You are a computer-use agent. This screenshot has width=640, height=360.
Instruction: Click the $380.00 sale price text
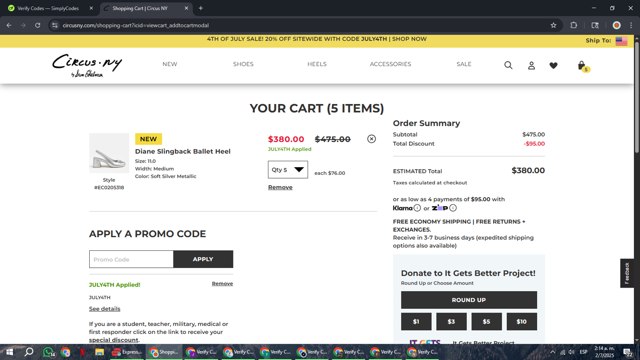coord(286,139)
